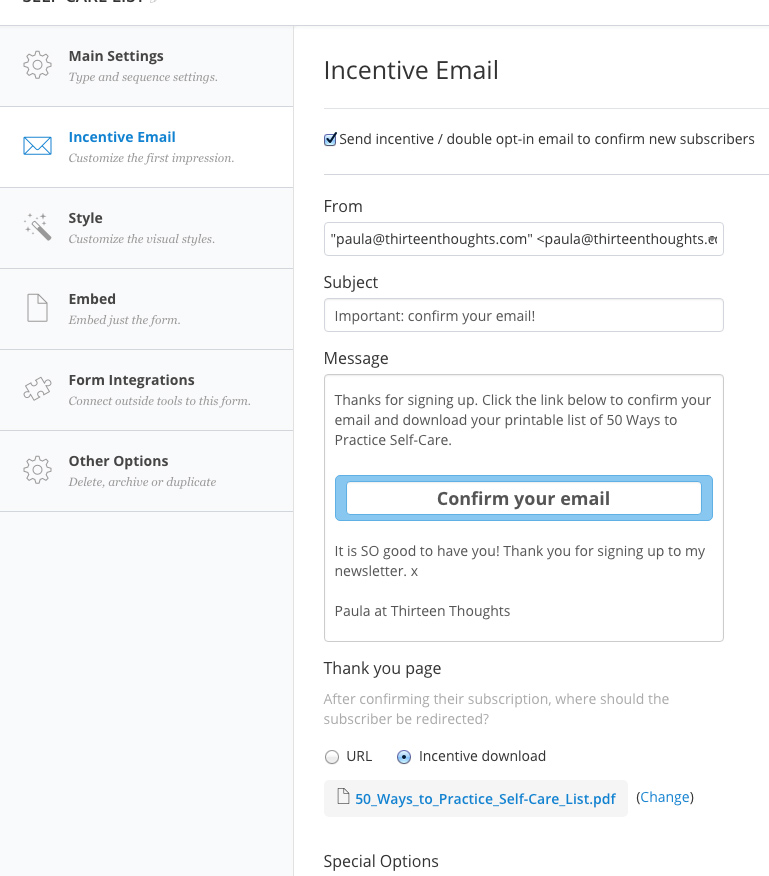
Task: Go to the Embed section
Action: (92, 300)
